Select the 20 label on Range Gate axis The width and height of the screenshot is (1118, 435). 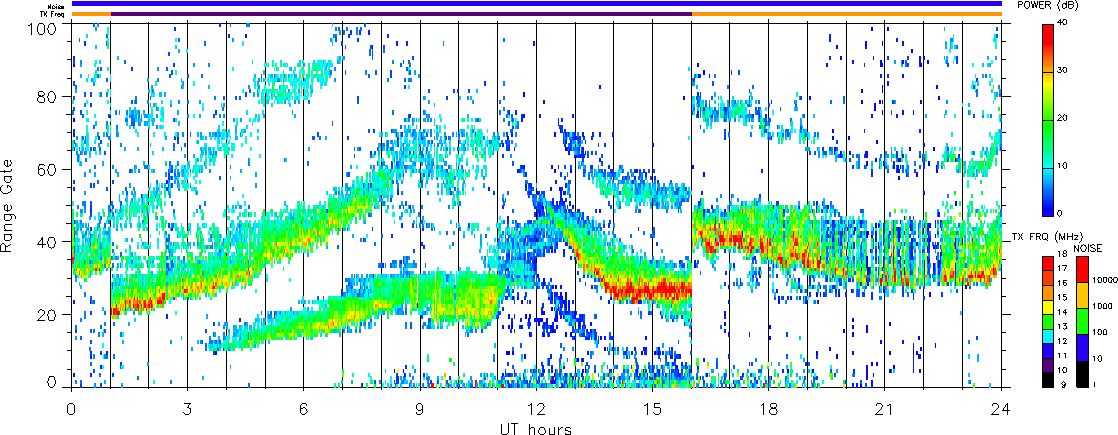click(48, 314)
